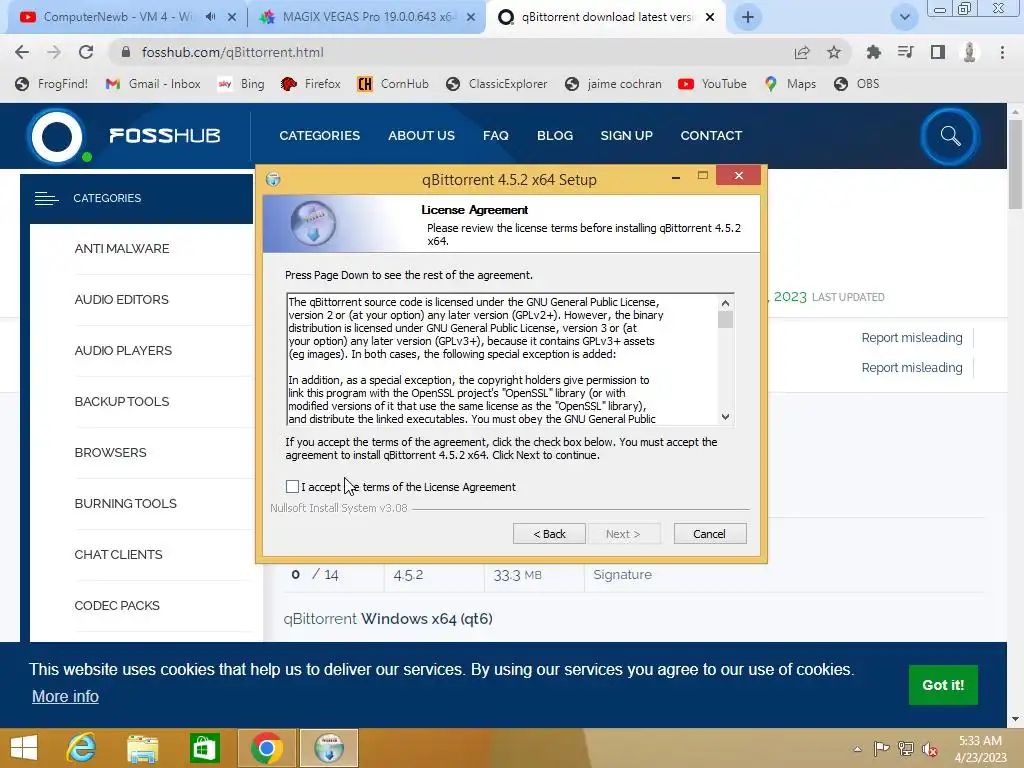This screenshot has height=768, width=1024.
Task: Open AUDIO PLAYERS category
Action: pos(123,351)
